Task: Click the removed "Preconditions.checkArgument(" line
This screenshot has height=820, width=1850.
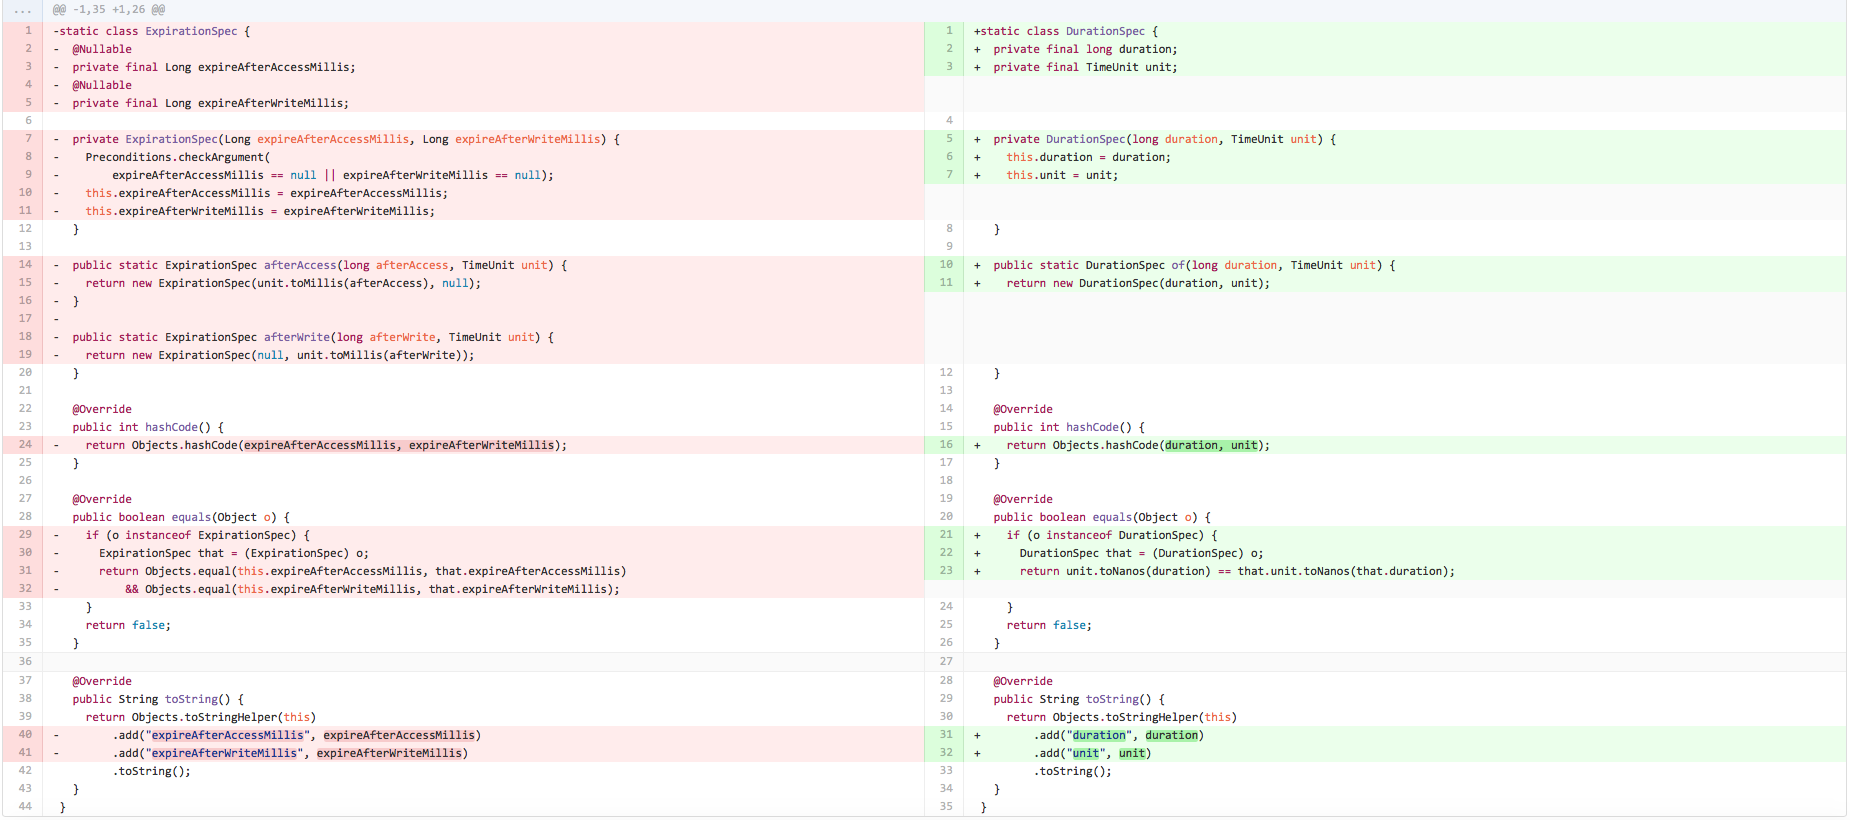Action: click(x=177, y=158)
